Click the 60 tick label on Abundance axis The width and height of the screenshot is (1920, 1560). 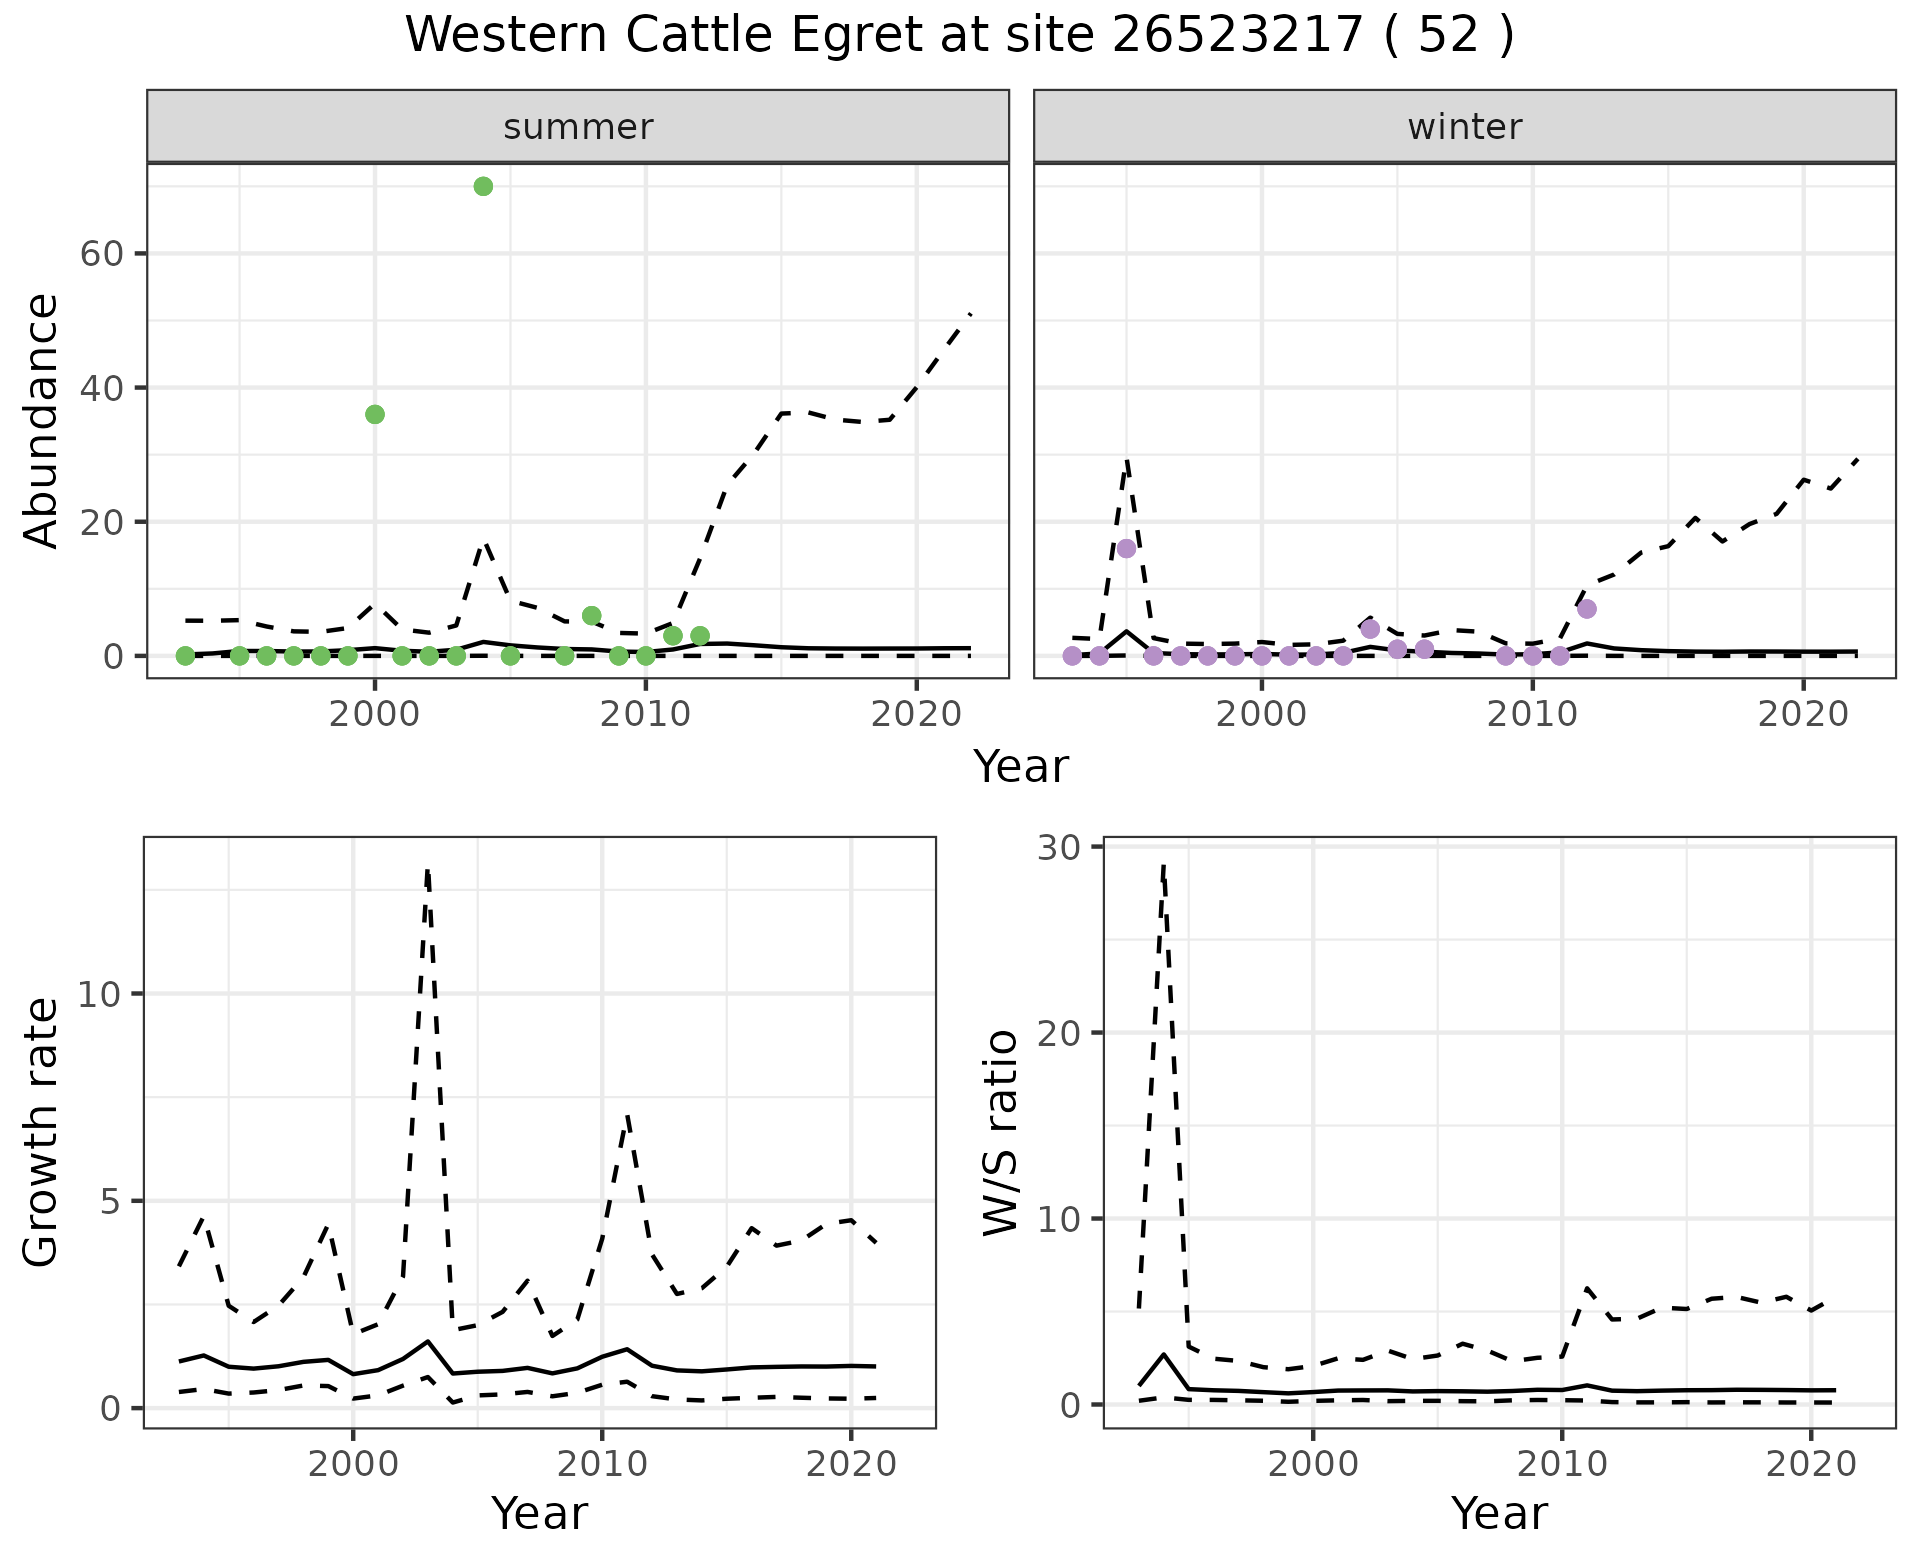pos(100,254)
